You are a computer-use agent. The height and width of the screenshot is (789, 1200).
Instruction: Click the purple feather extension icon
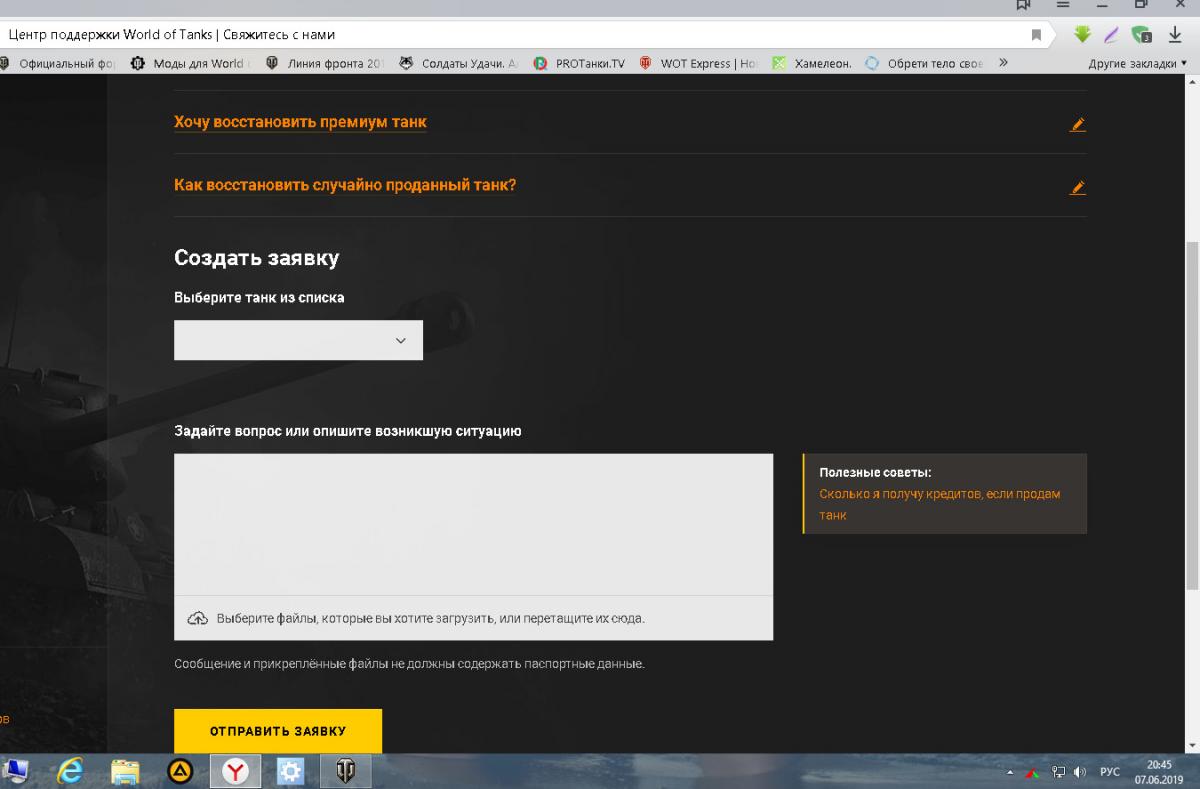point(1112,35)
